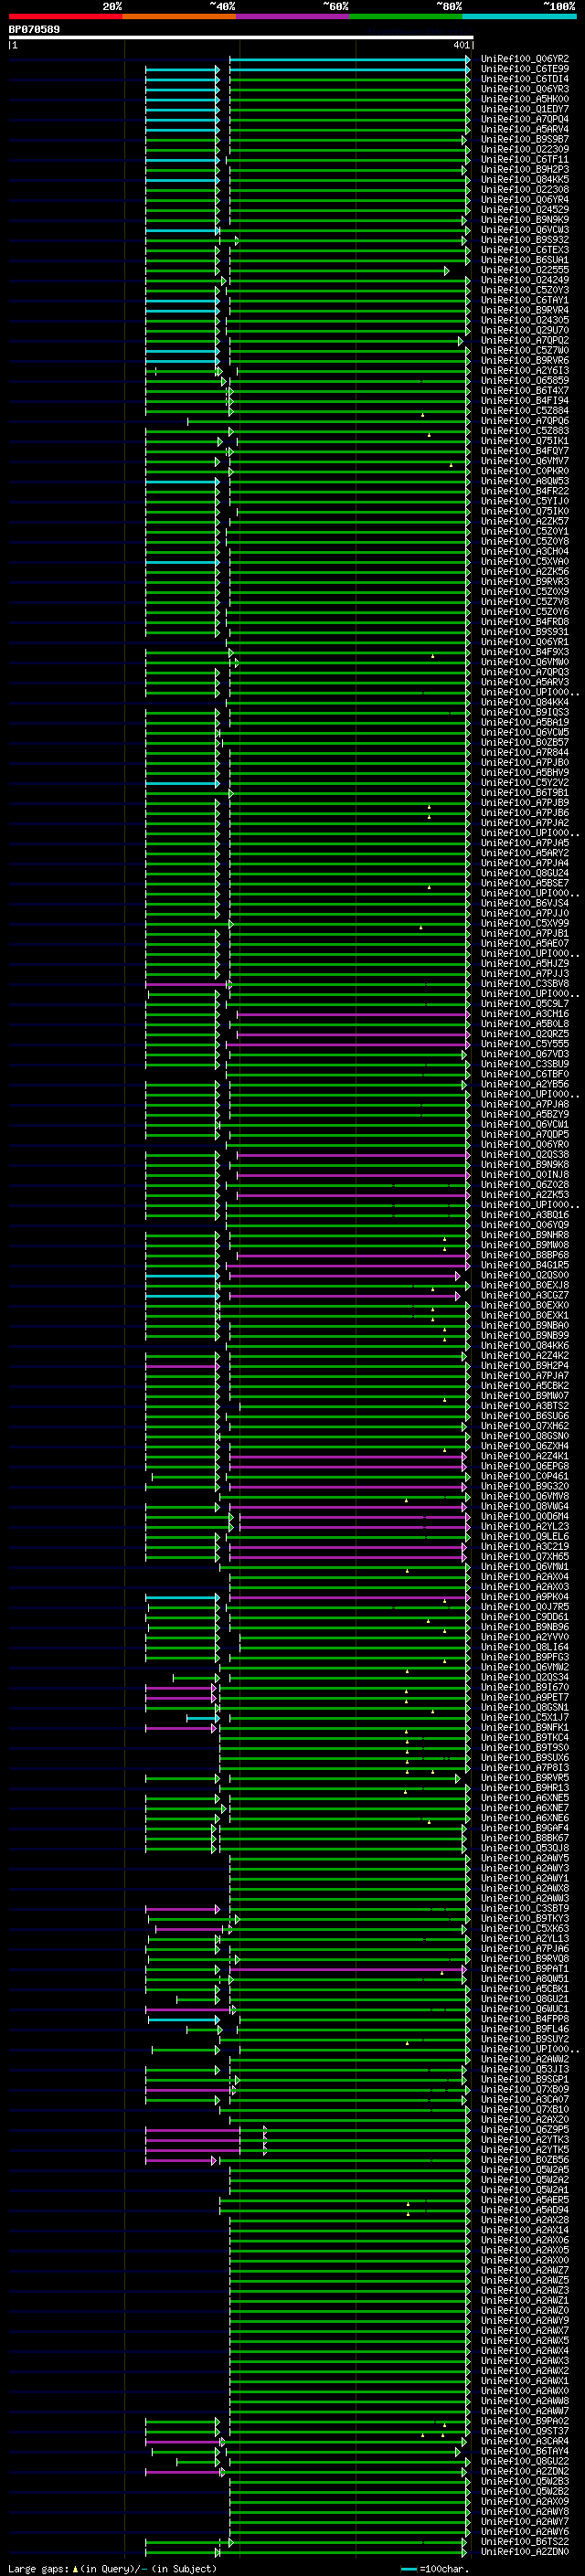The height and width of the screenshot is (2576, 585).
Task: Open UniRef100_B9N9K9 from the hit list
Action: coord(525,219)
